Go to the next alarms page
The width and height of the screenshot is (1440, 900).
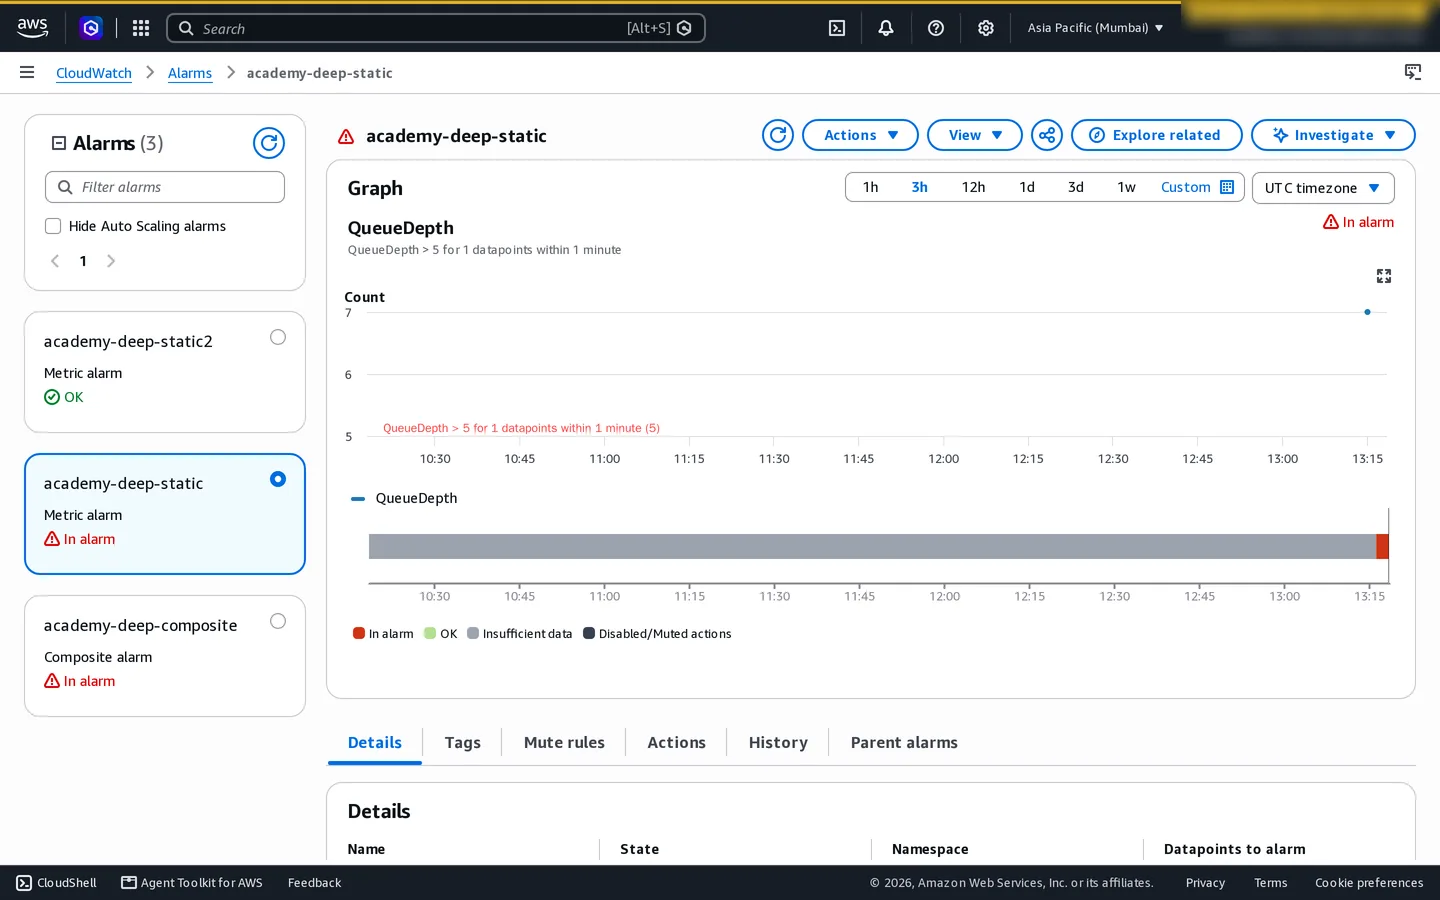(x=111, y=261)
